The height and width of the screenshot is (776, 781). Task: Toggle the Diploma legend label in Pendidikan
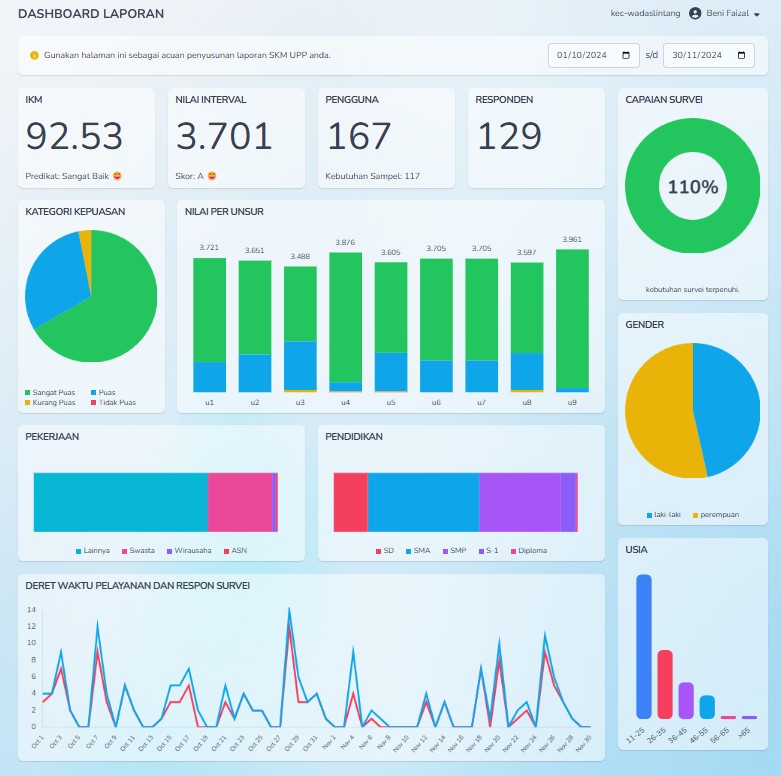(x=532, y=551)
